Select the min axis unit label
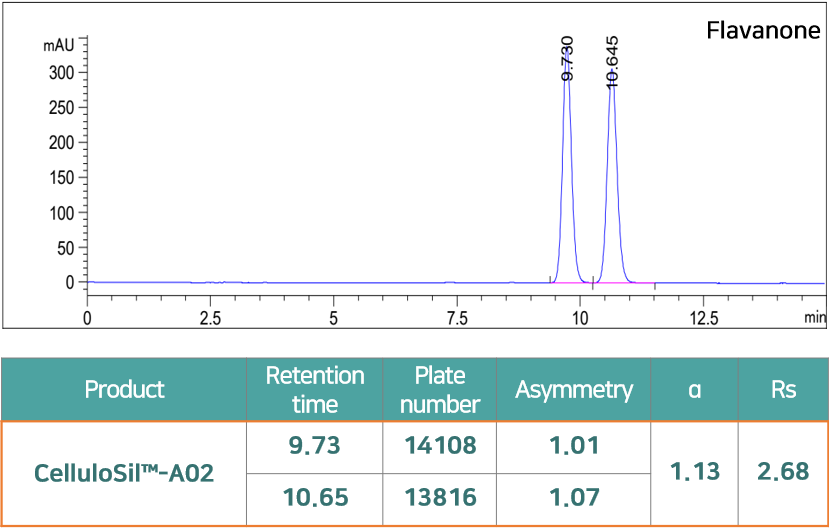 (x=815, y=318)
